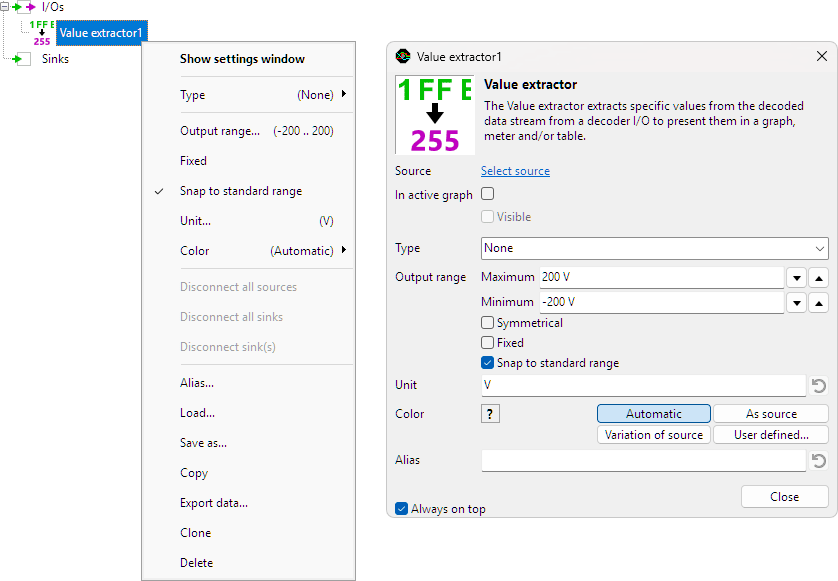Viewport: 838px width, 581px height.
Task: Click the Alias input field
Action: click(x=643, y=461)
